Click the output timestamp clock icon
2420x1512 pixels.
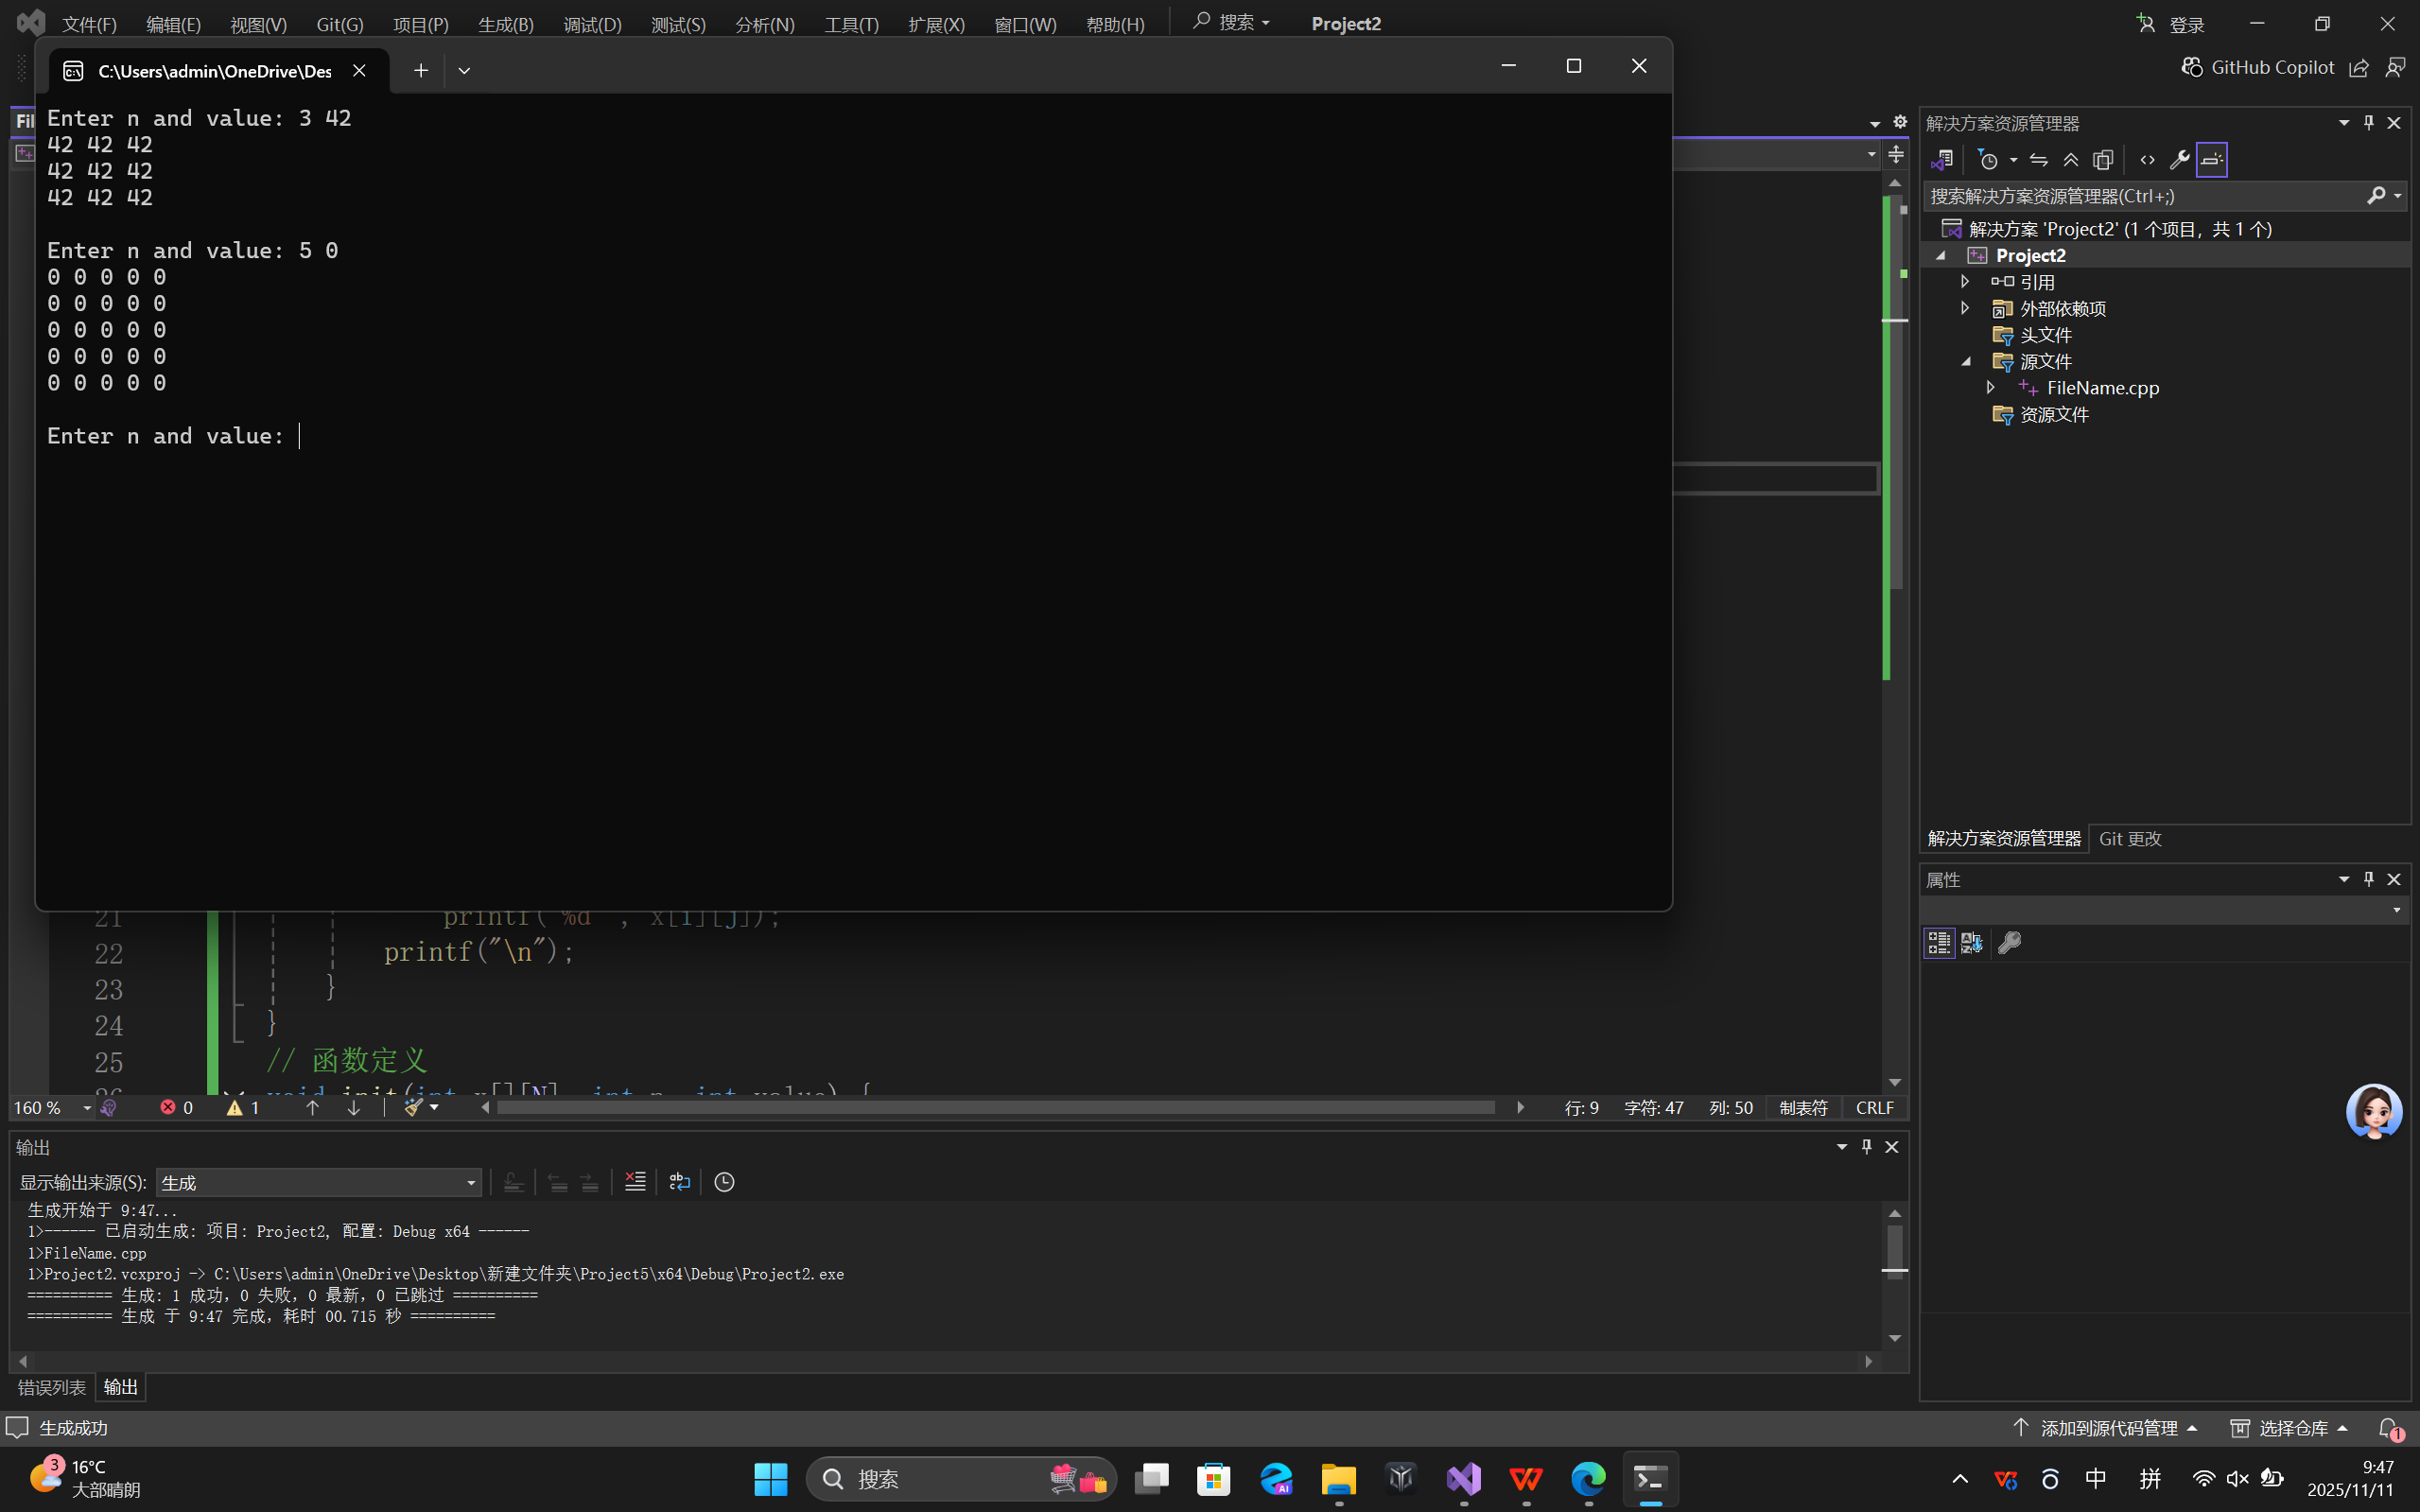tap(724, 1182)
